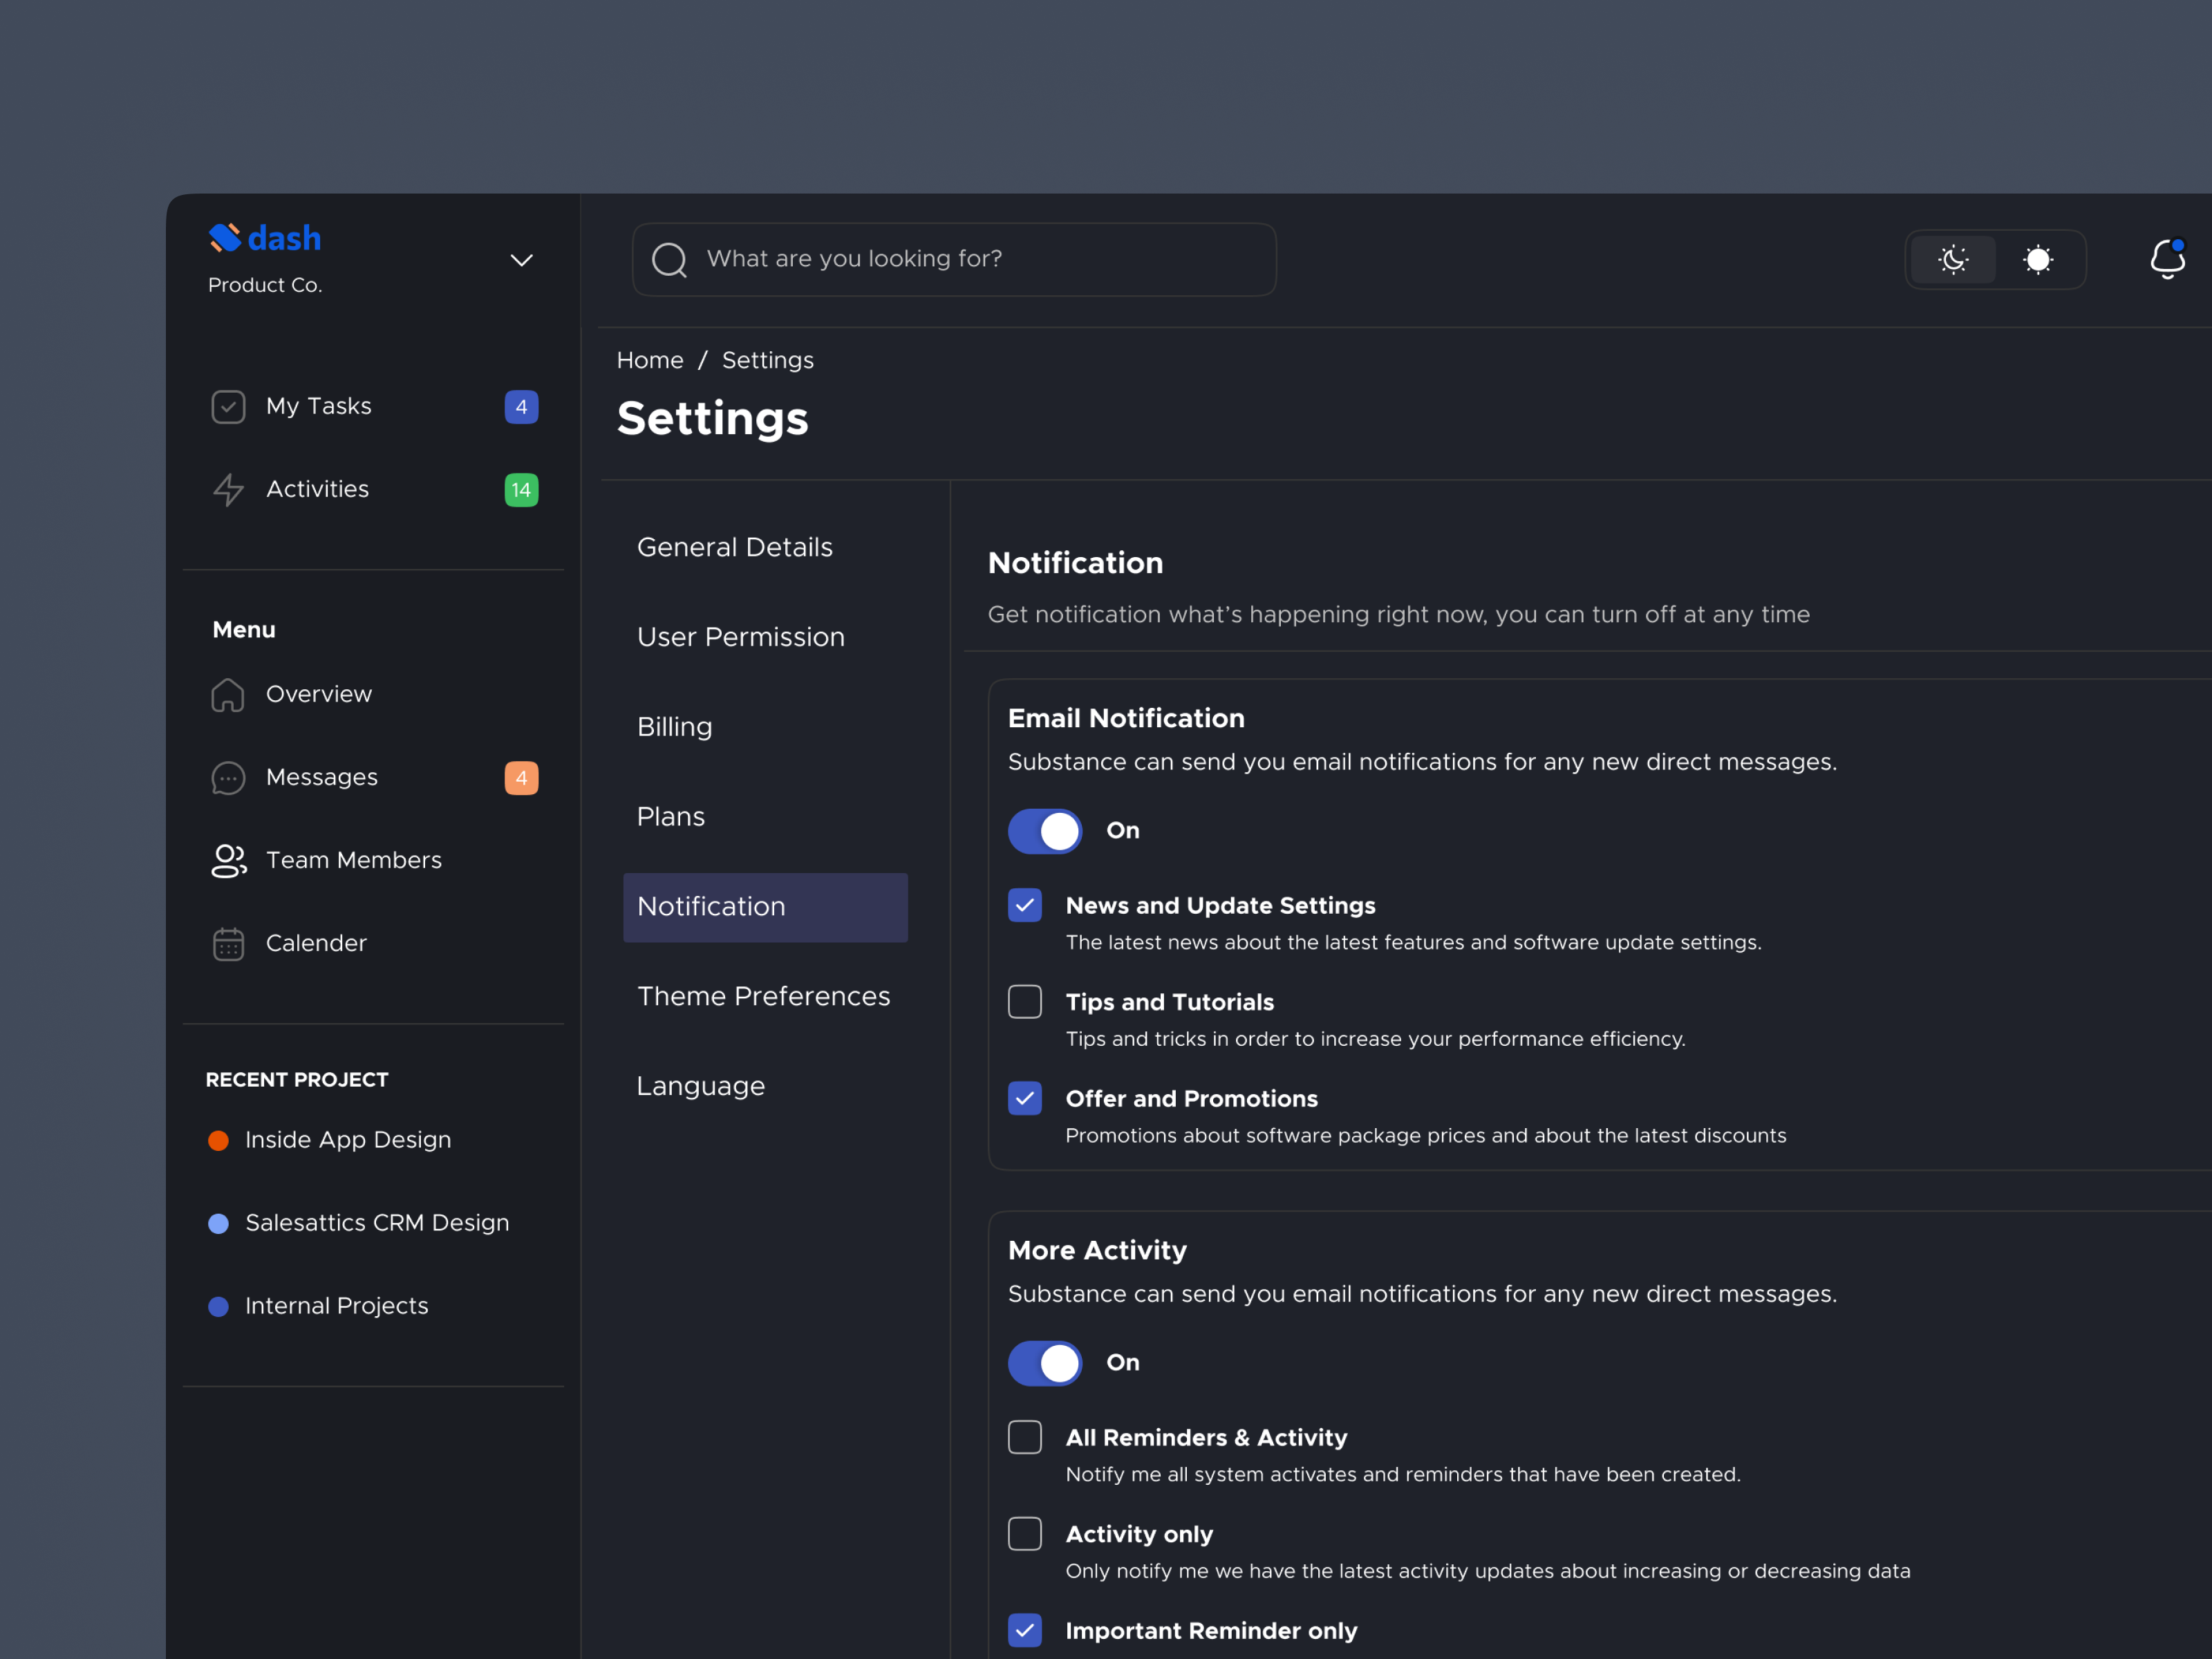The width and height of the screenshot is (2212, 1659).
Task: Click the Team Members people icon
Action: coord(229,860)
